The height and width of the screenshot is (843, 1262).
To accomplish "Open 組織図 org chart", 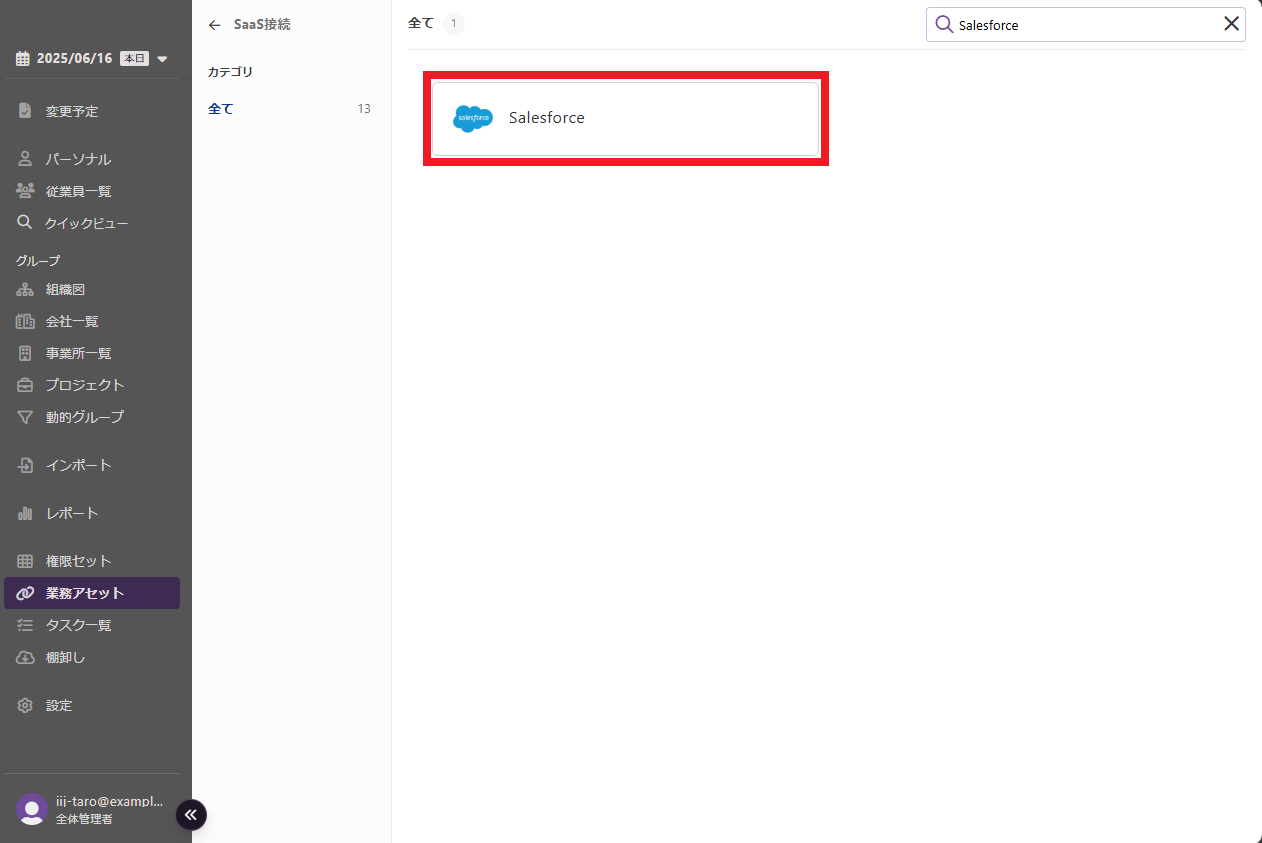I will (x=65, y=289).
